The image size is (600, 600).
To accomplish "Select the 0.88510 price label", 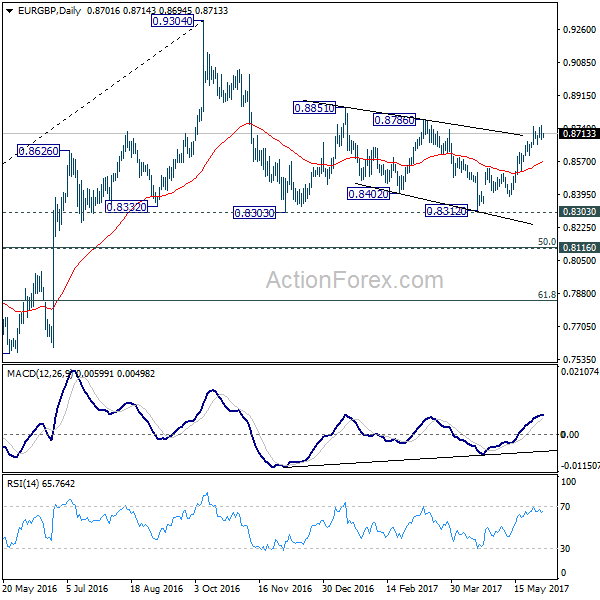I will pos(314,108).
